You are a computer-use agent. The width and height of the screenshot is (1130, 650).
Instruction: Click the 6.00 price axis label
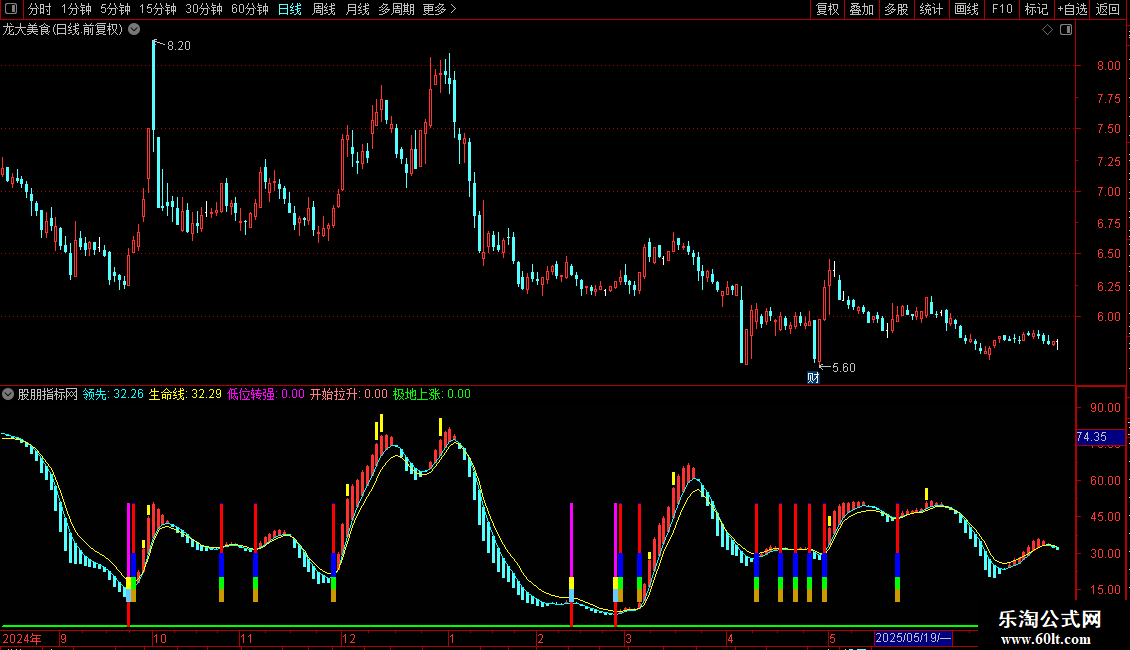(1108, 316)
